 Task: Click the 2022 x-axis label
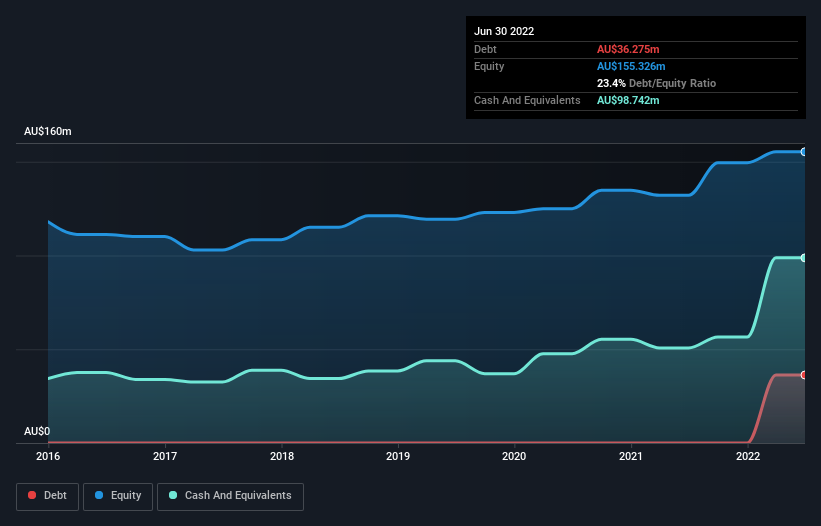[748, 456]
